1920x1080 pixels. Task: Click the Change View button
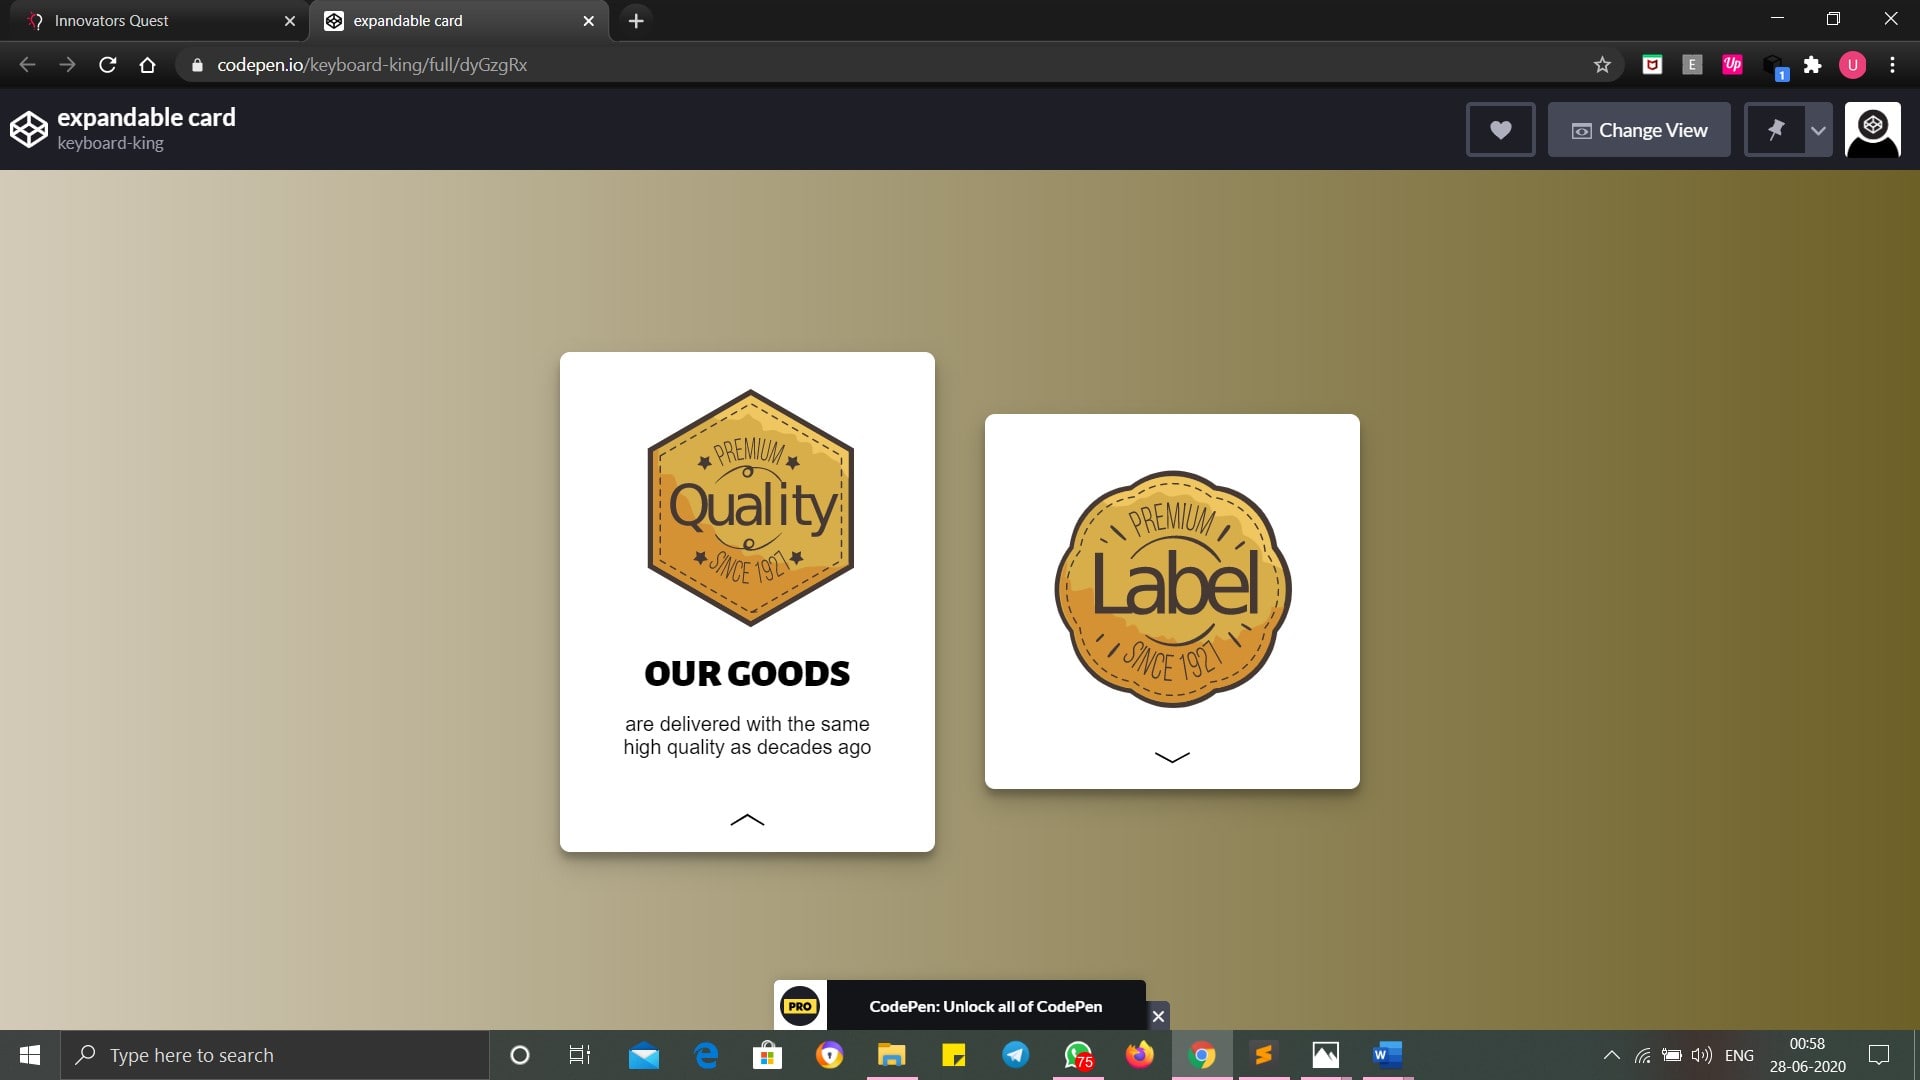1639,130
